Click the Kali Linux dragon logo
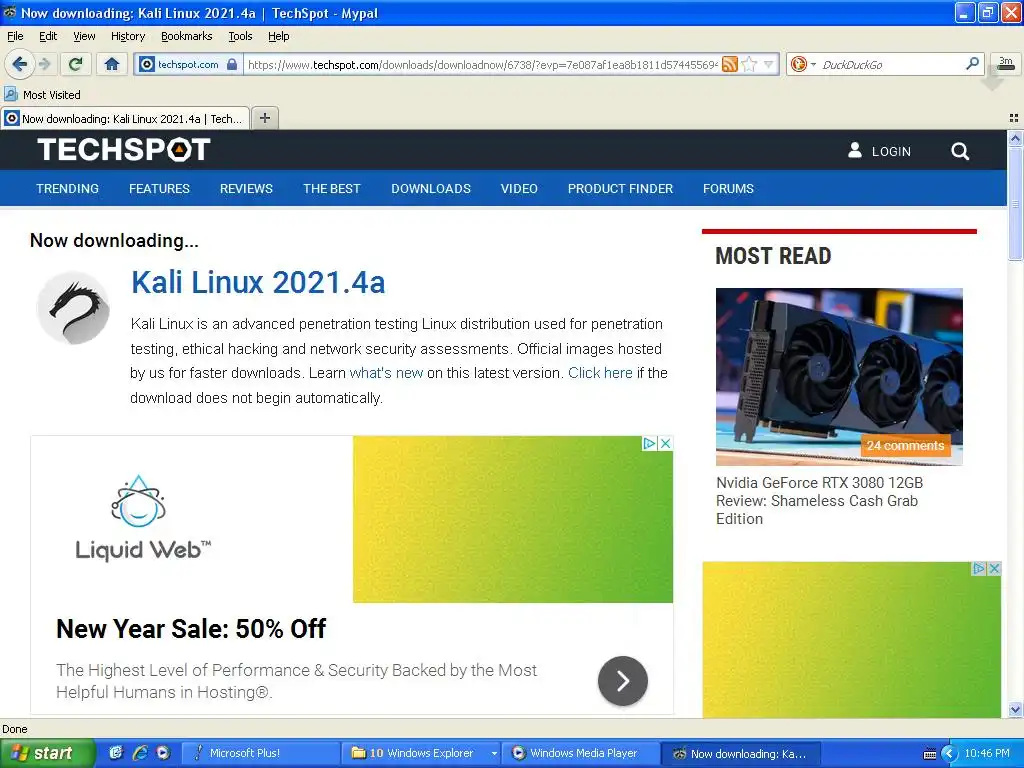 pos(73,308)
